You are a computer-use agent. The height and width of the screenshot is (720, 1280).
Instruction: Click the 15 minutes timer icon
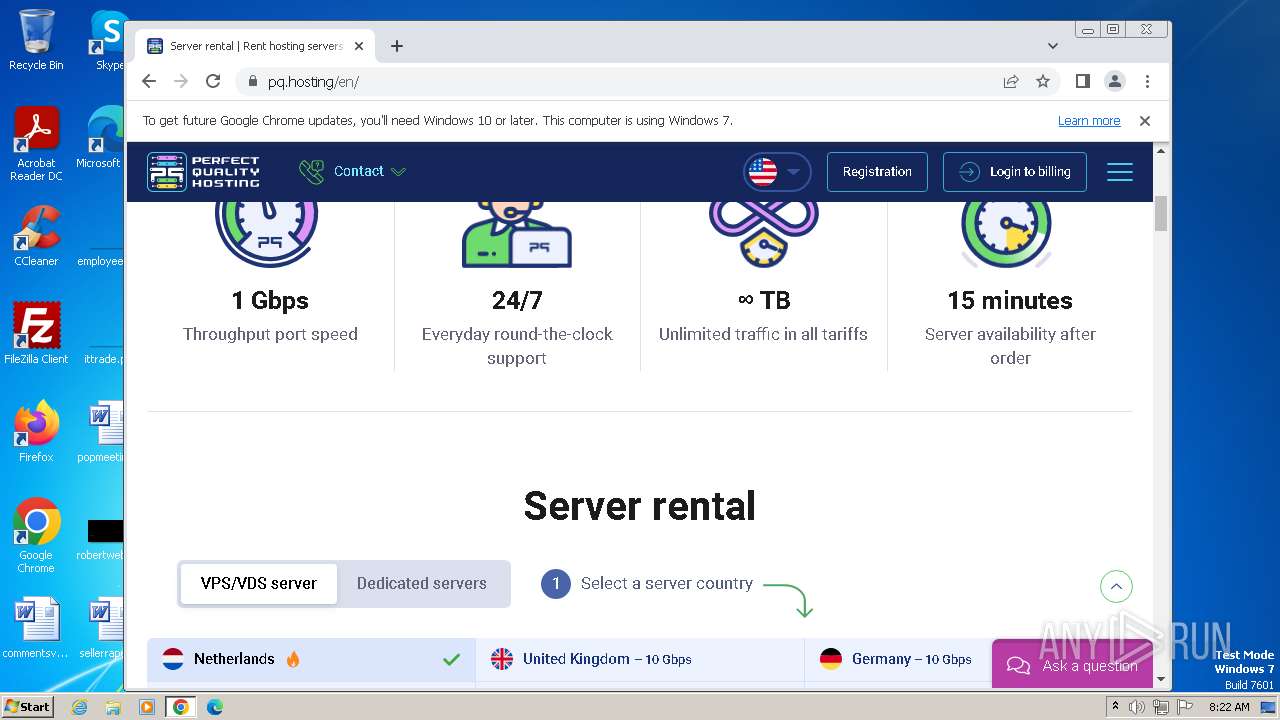click(x=1006, y=234)
